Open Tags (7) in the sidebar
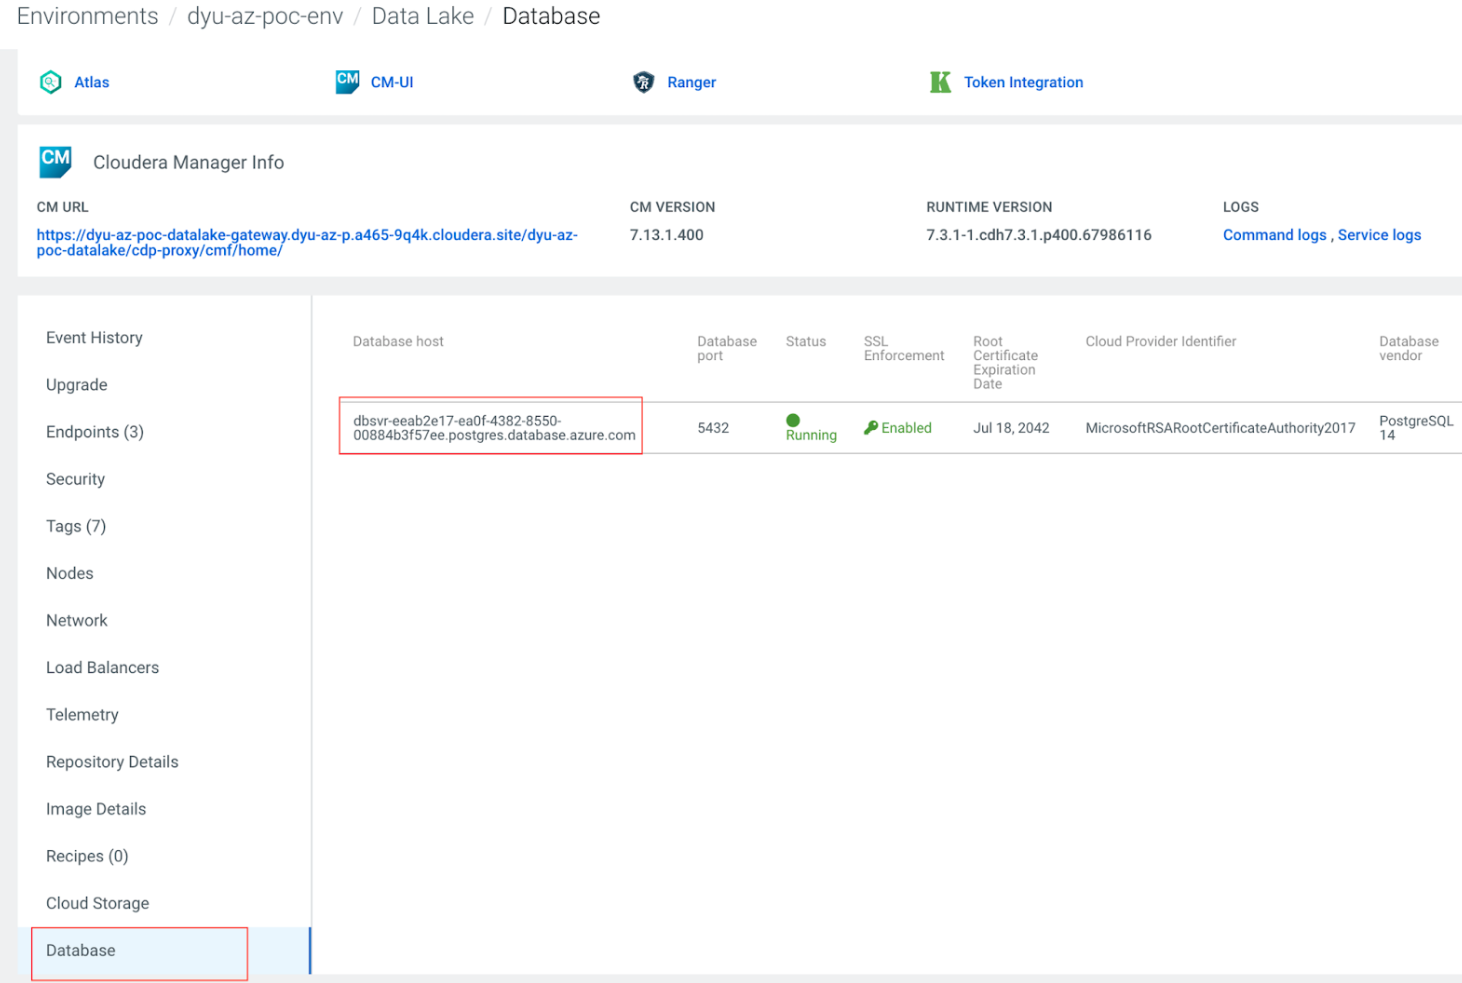The width and height of the screenshot is (1462, 983). pyautogui.click(x=75, y=526)
